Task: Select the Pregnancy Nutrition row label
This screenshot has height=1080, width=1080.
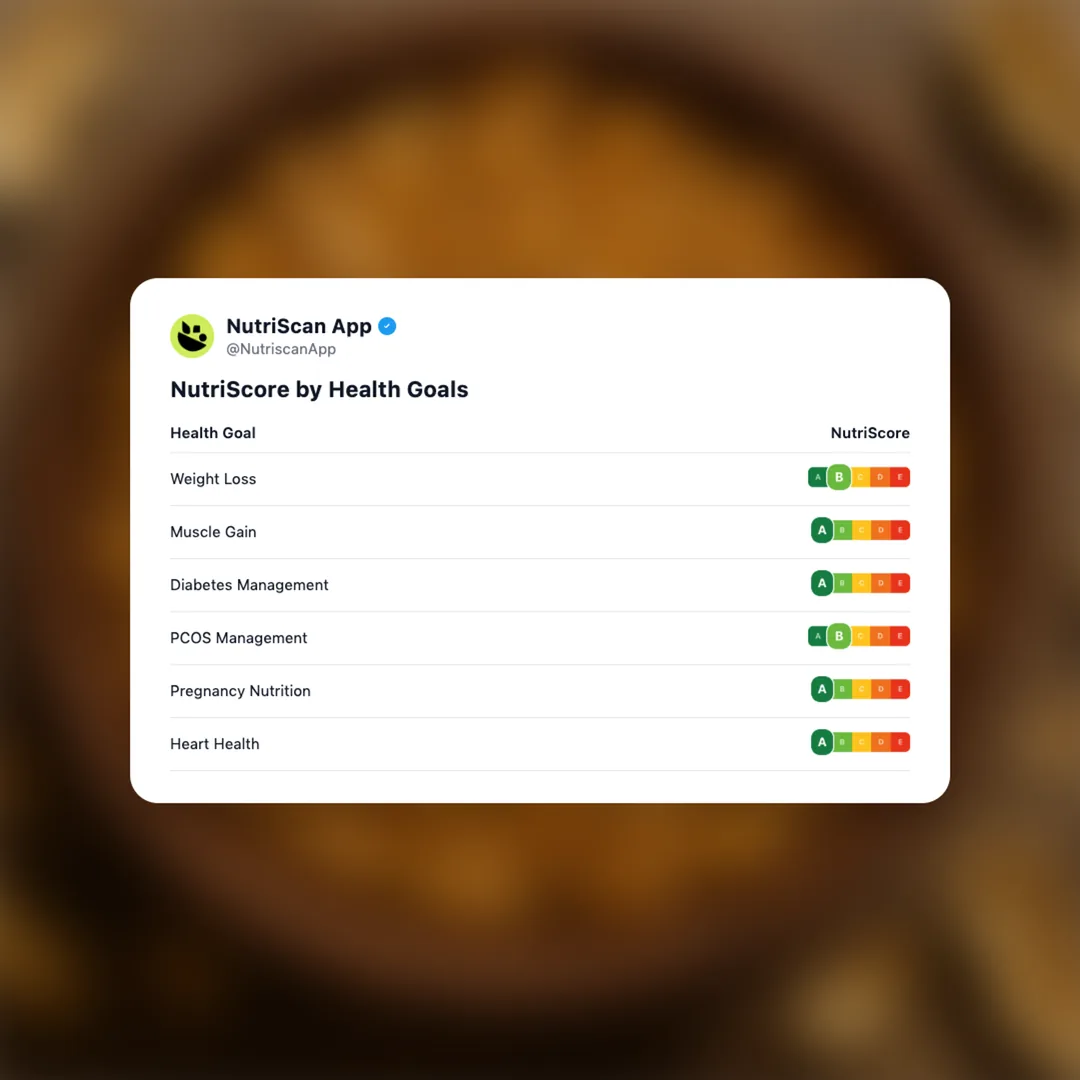Action: pyautogui.click(x=240, y=691)
